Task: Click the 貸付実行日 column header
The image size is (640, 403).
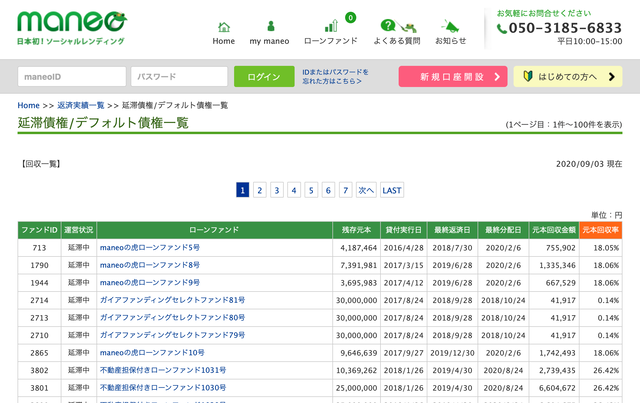Action: tap(404, 230)
